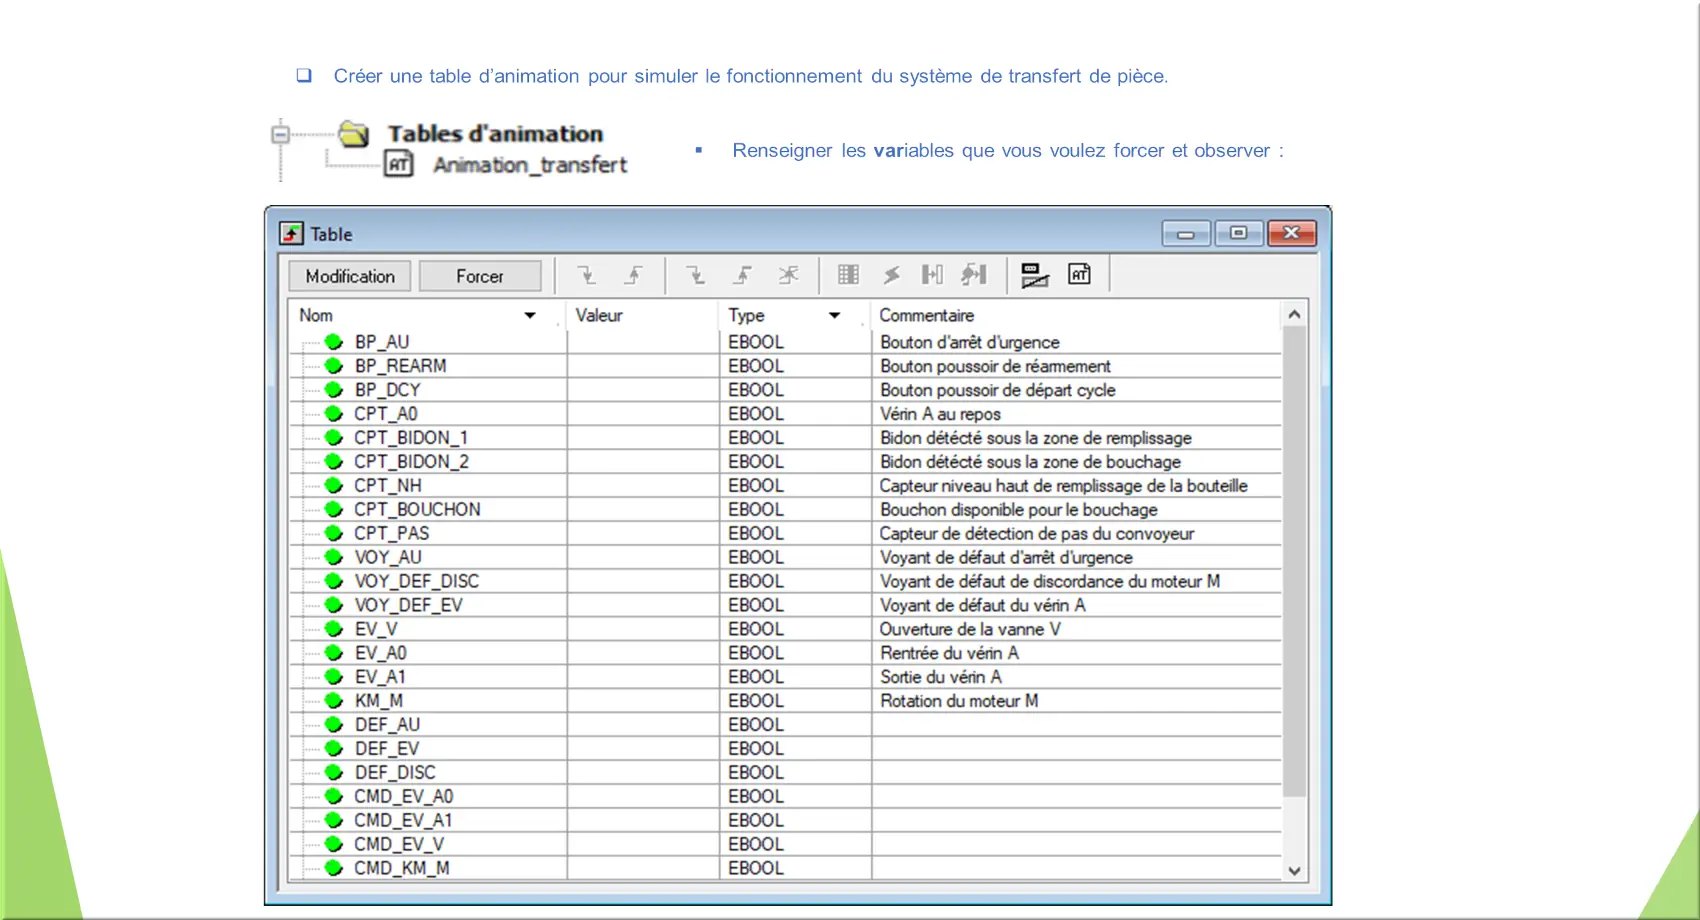This screenshot has width=1700, height=920.
Task: Click the Valeur cell of BP_DCY
Action: [x=643, y=390]
